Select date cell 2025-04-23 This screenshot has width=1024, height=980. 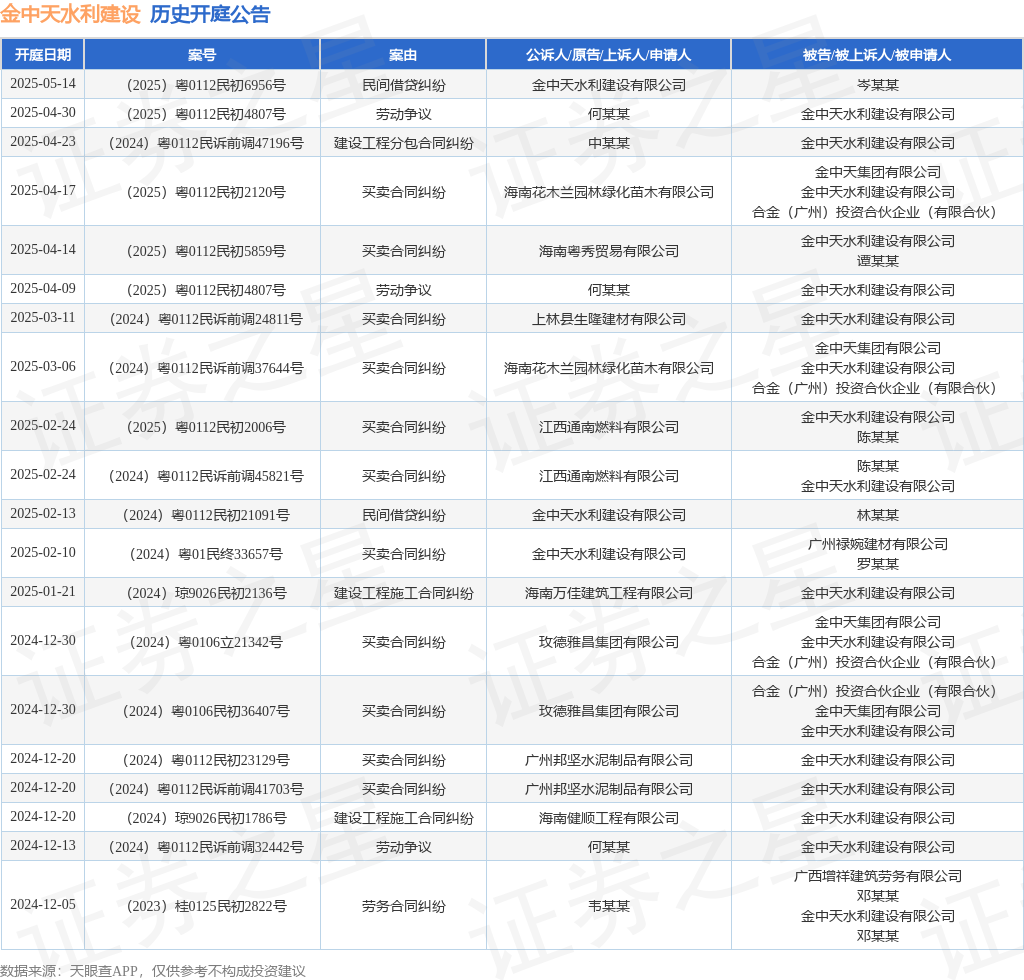(x=42, y=142)
